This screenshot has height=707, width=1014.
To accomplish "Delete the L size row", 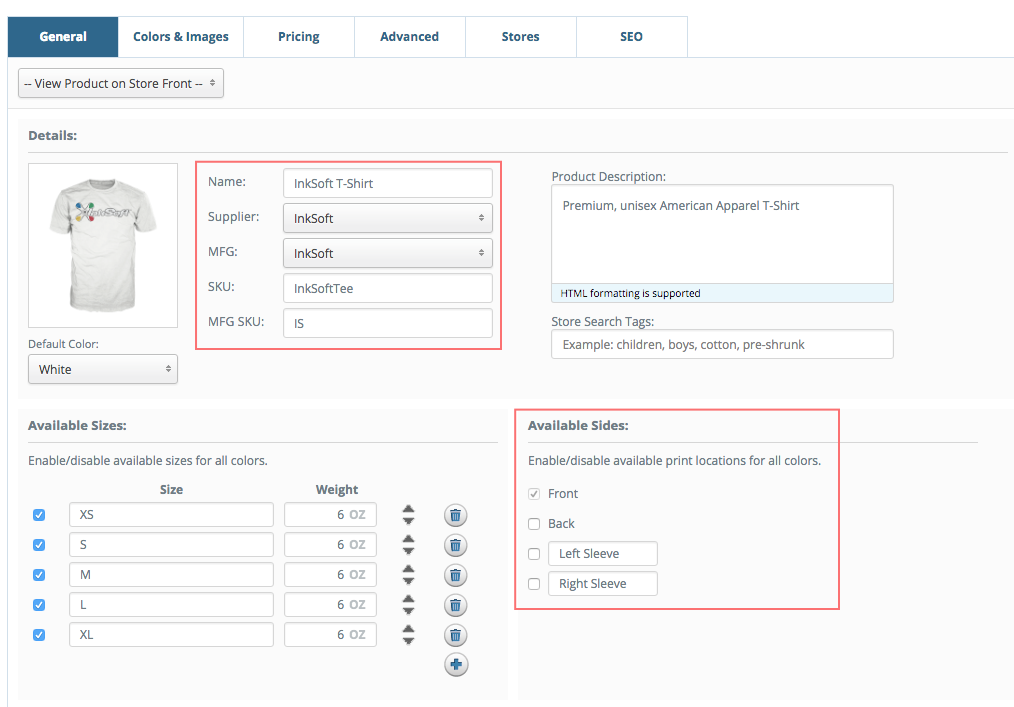I will click(456, 605).
